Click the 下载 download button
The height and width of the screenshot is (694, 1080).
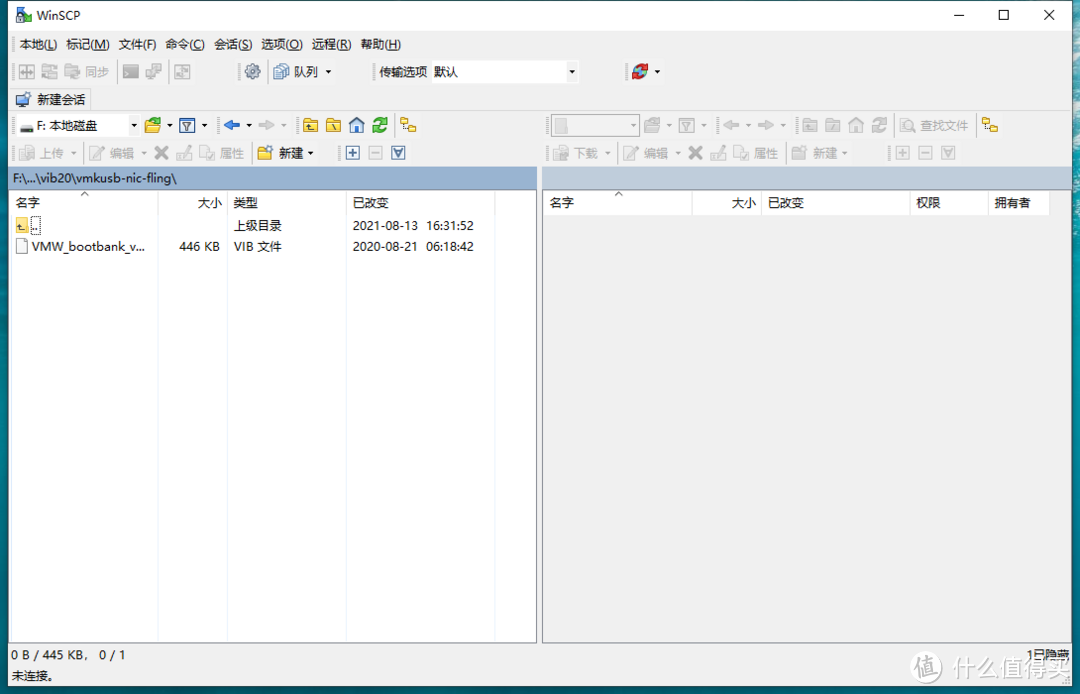click(576, 153)
